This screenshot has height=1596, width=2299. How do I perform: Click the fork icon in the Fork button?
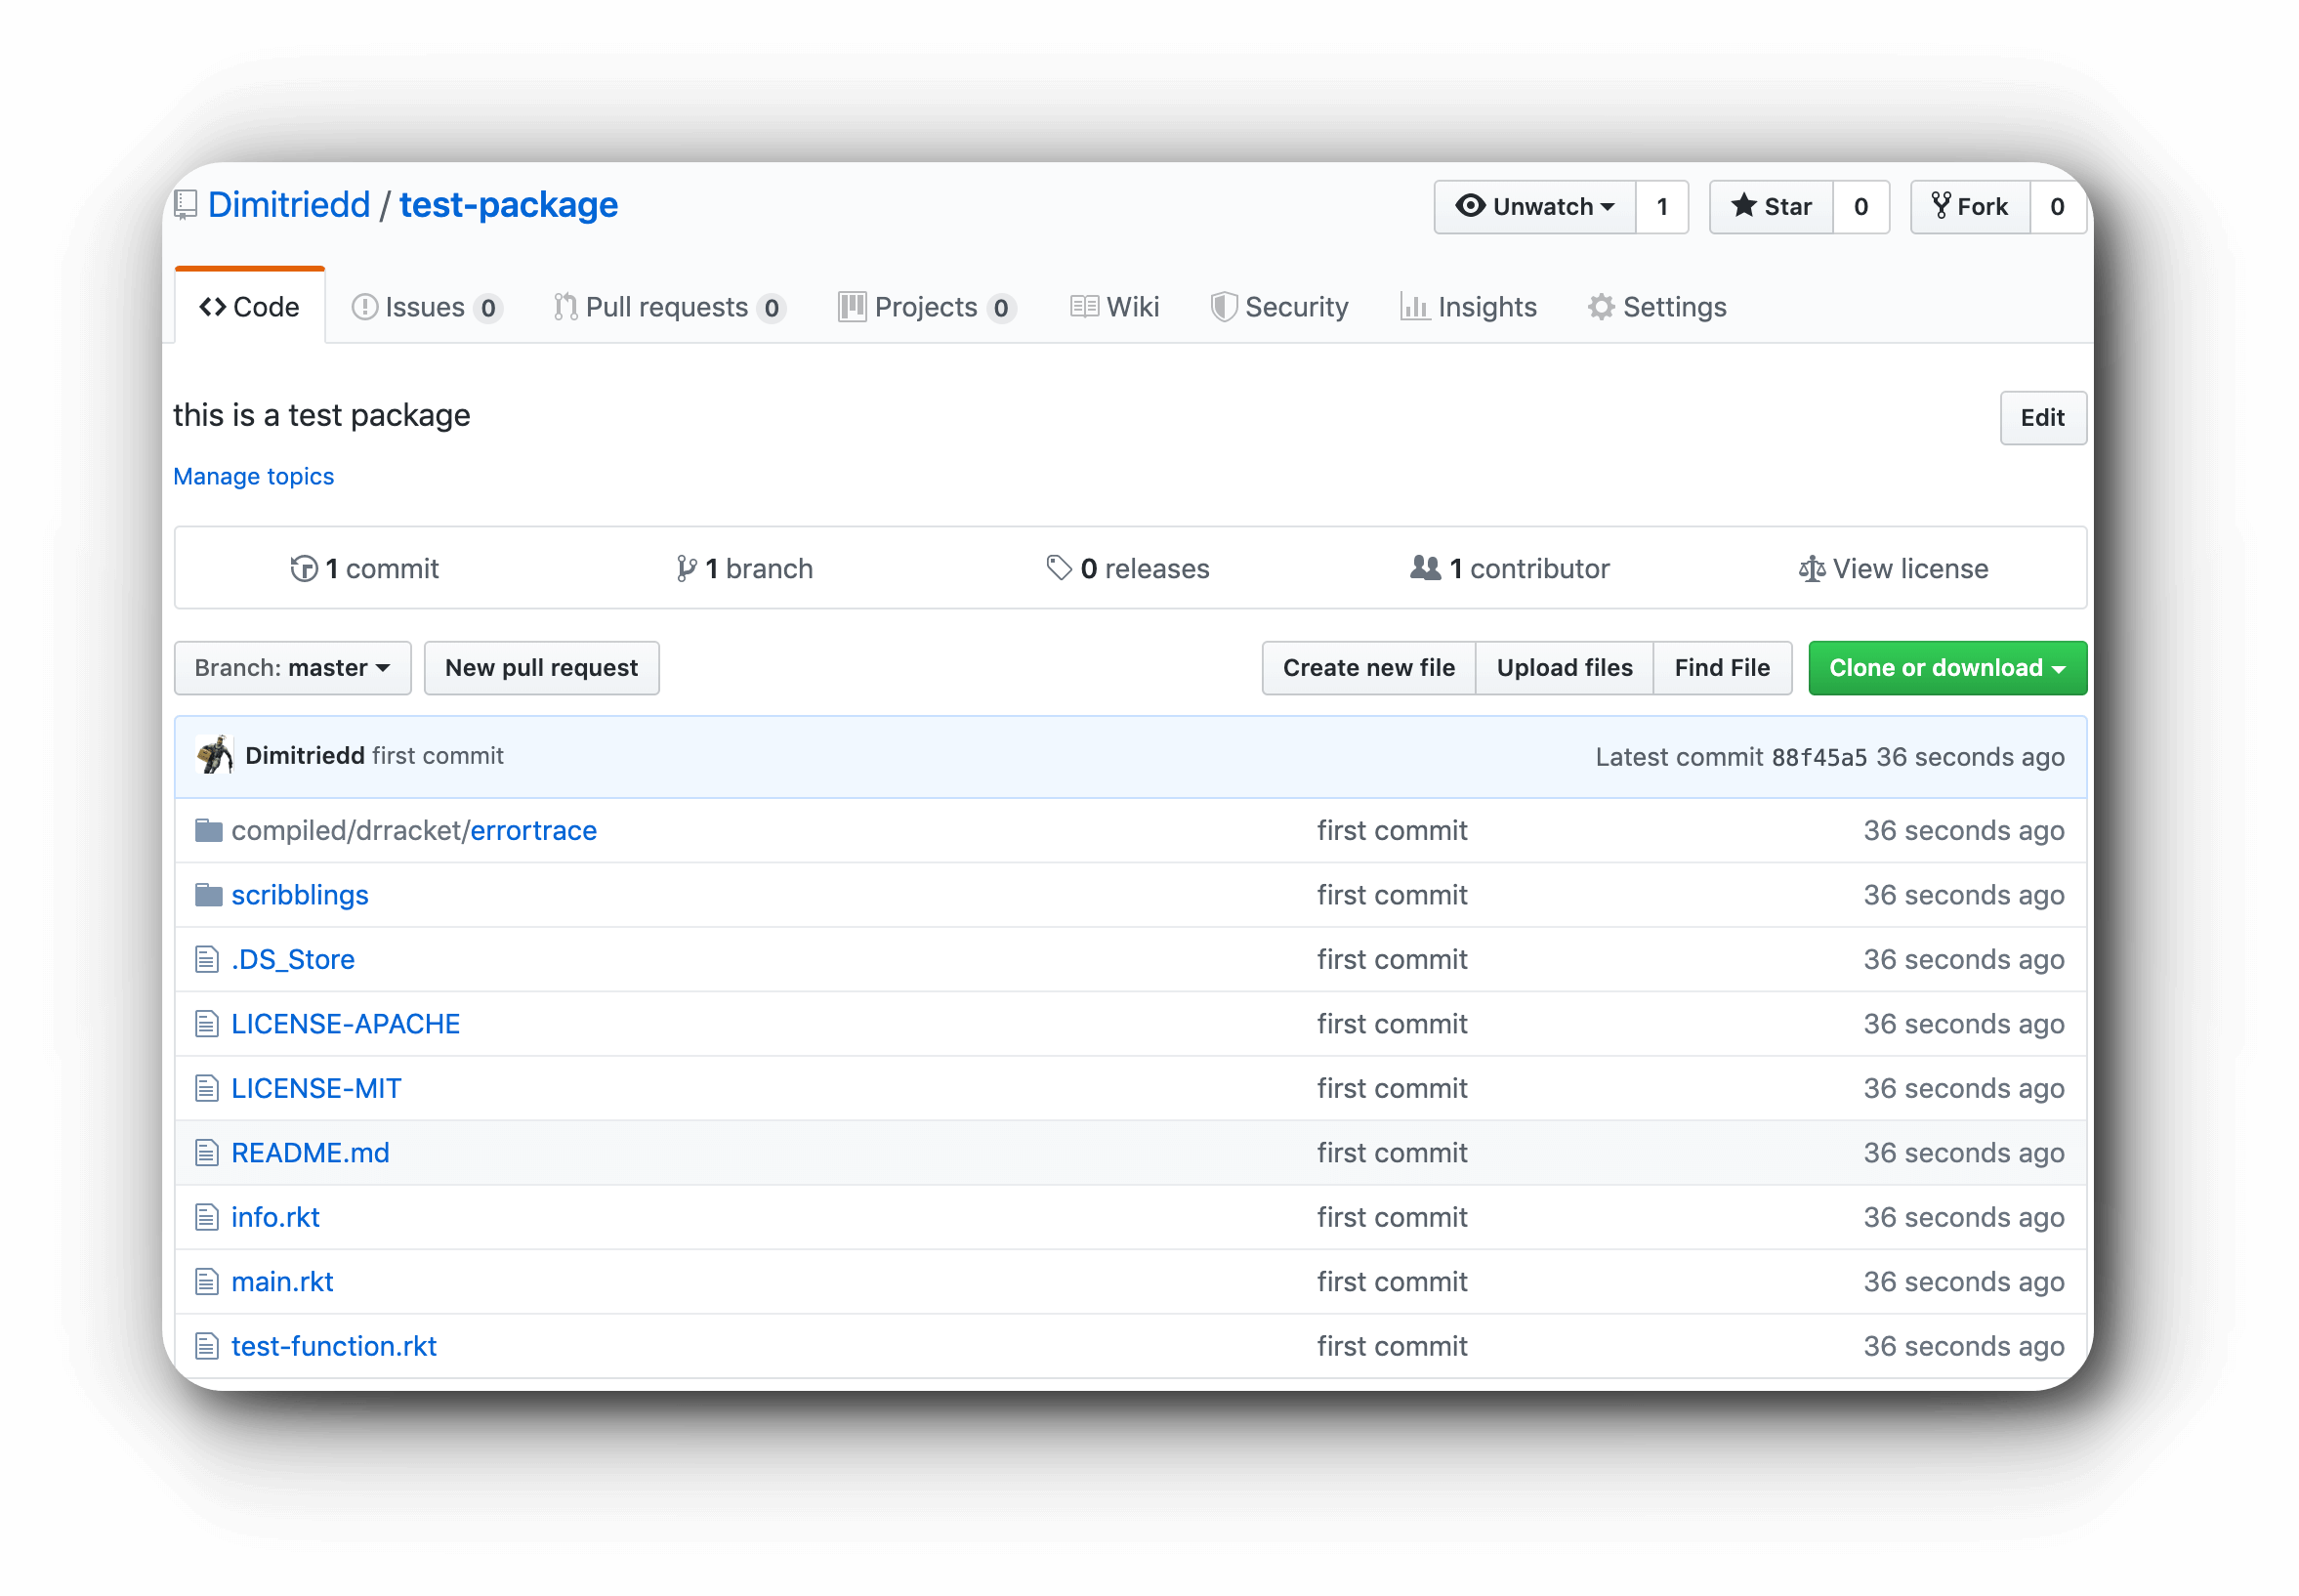click(1940, 205)
